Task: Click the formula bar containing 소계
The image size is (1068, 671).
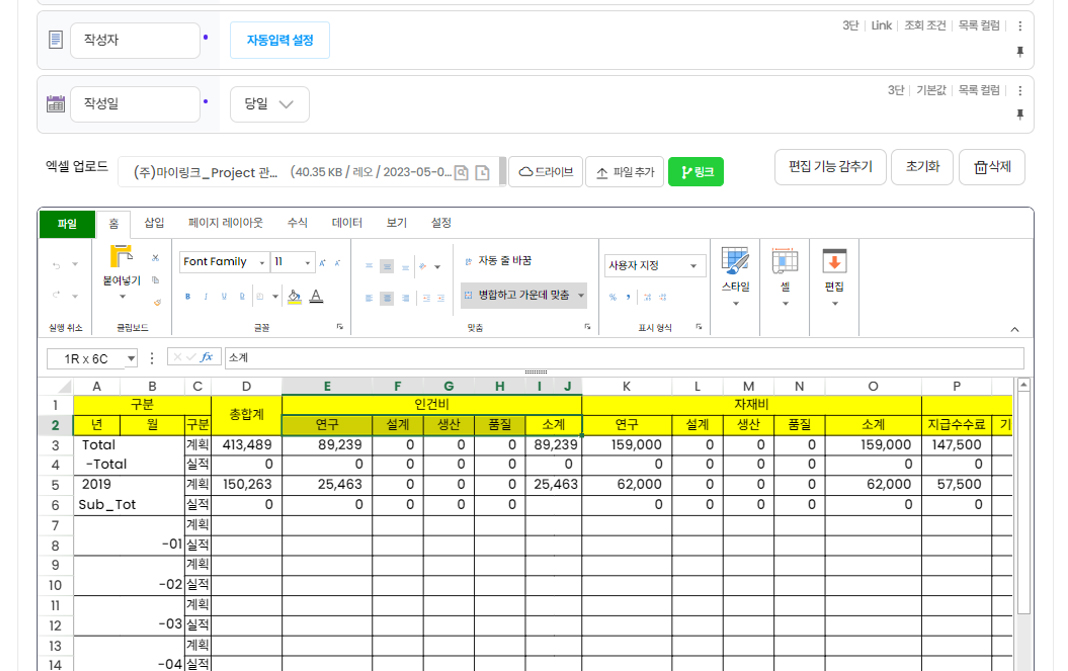Action: (x=620, y=358)
